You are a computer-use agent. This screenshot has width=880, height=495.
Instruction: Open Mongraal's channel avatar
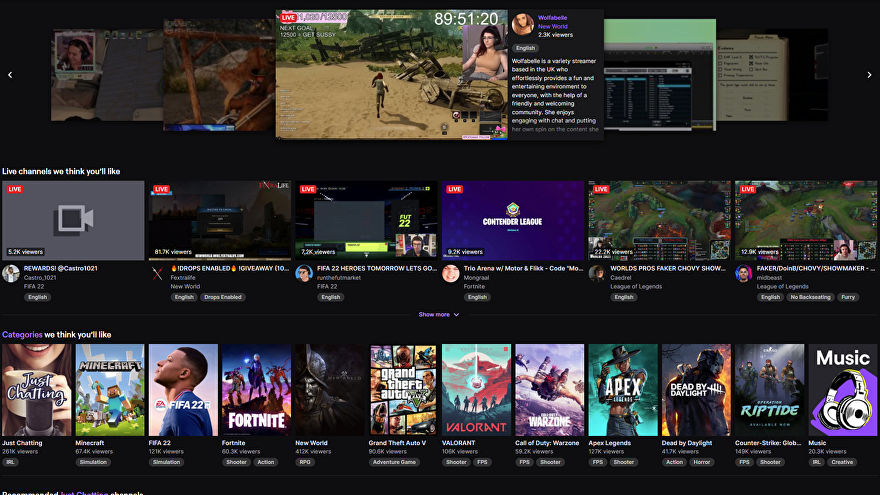(x=451, y=273)
